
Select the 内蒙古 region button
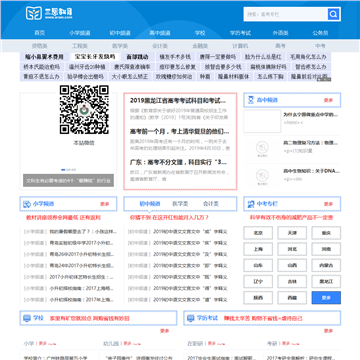click(x=326, y=265)
